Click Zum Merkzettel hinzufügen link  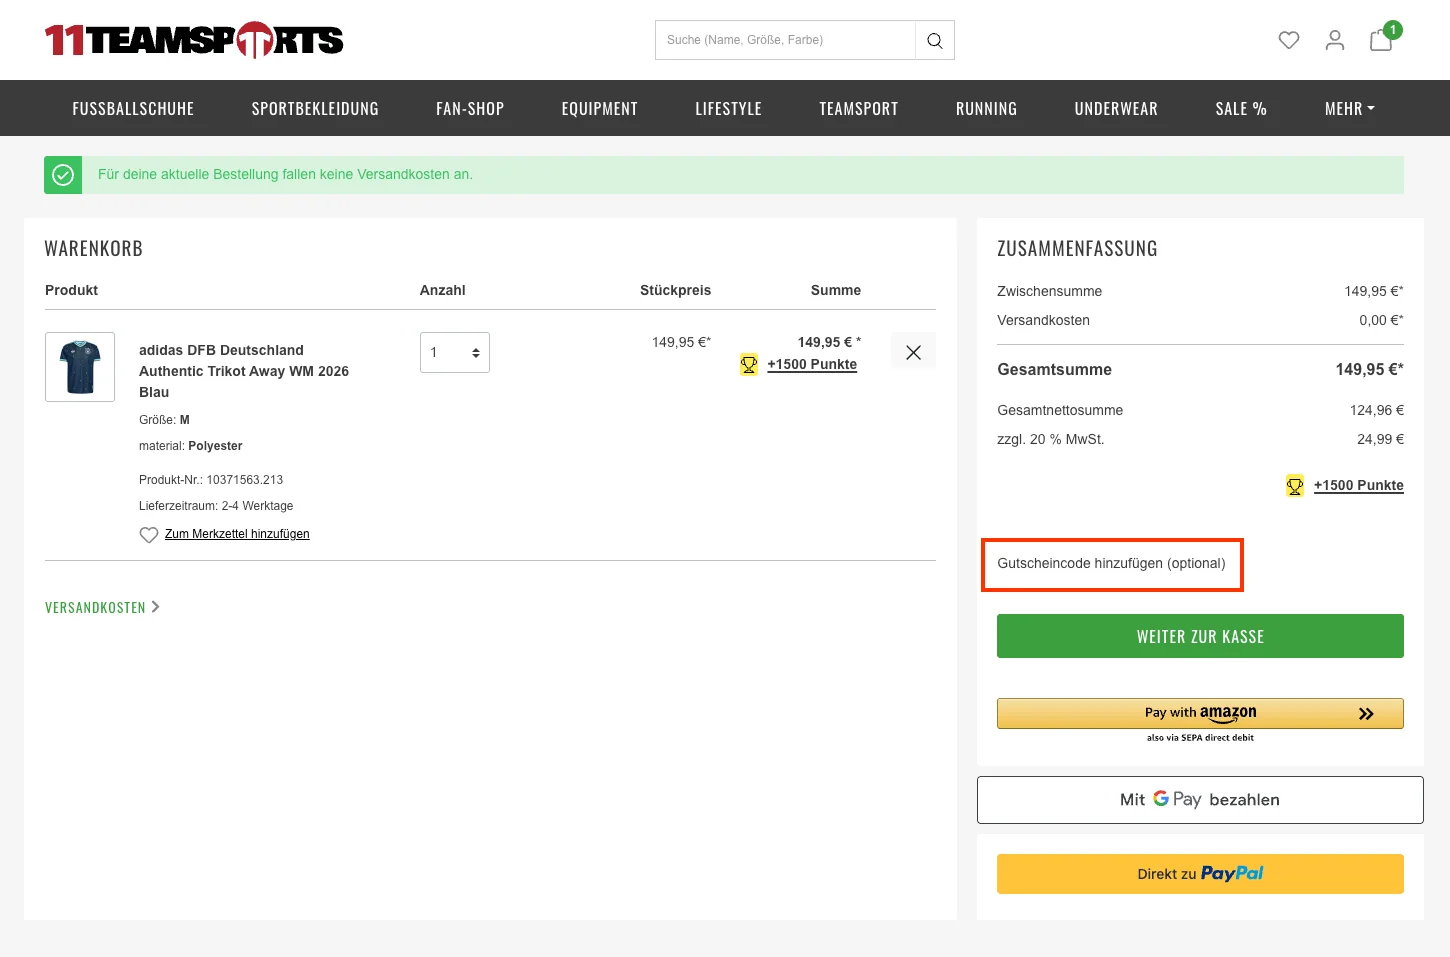[237, 534]
